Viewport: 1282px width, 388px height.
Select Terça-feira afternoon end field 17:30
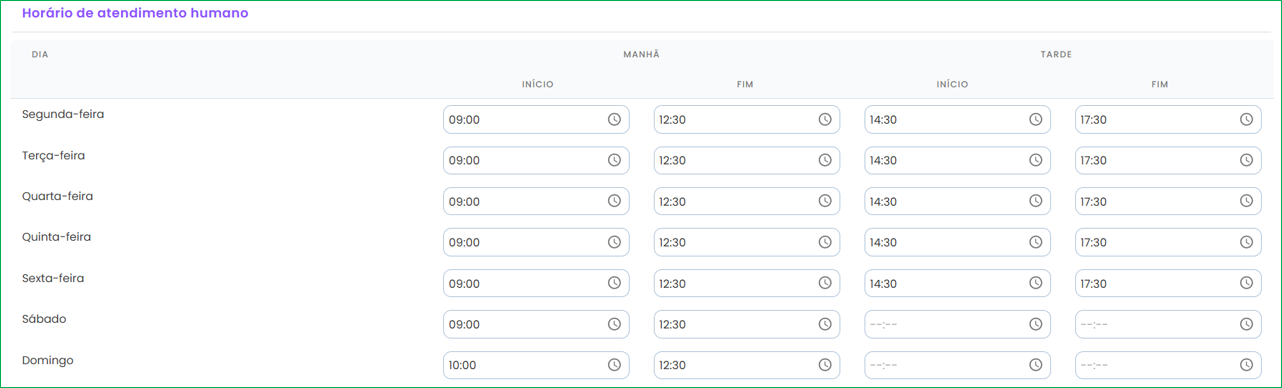1168,160
